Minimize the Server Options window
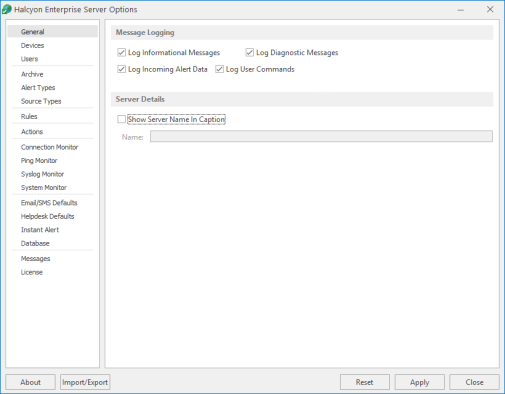 [461, 10]
